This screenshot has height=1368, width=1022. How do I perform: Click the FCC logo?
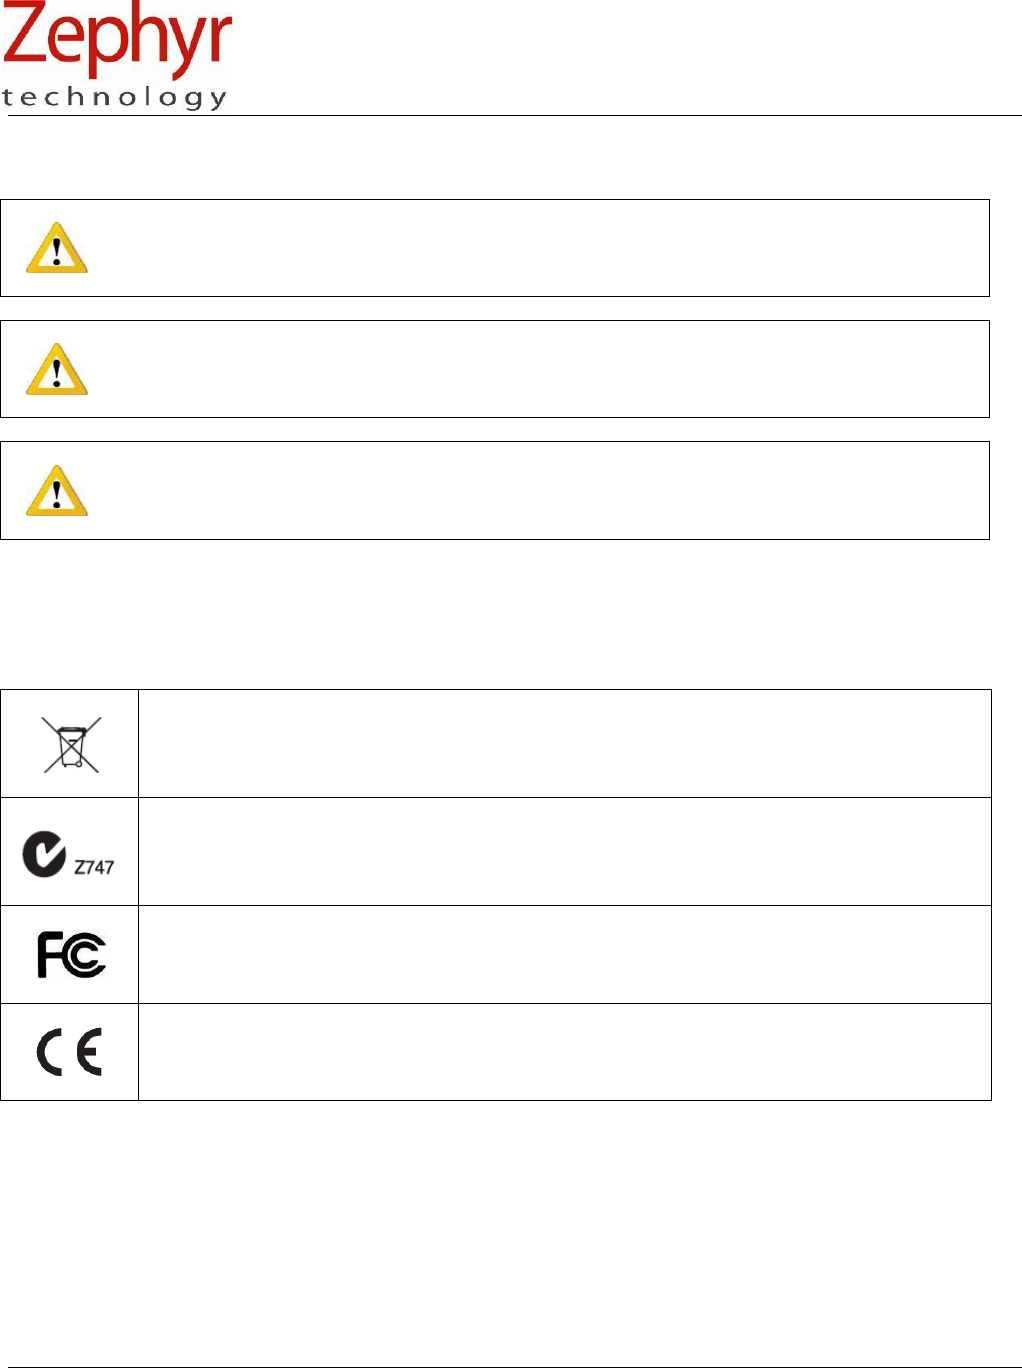[x=71, y=954]
